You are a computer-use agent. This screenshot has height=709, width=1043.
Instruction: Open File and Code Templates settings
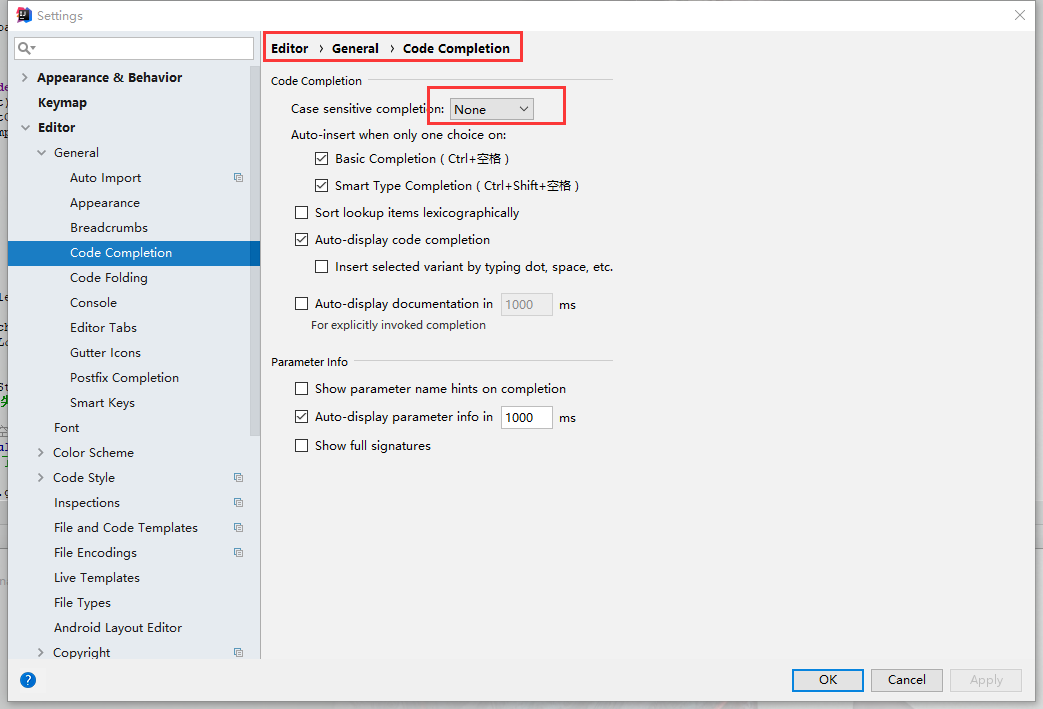click(x=126, y=527)
